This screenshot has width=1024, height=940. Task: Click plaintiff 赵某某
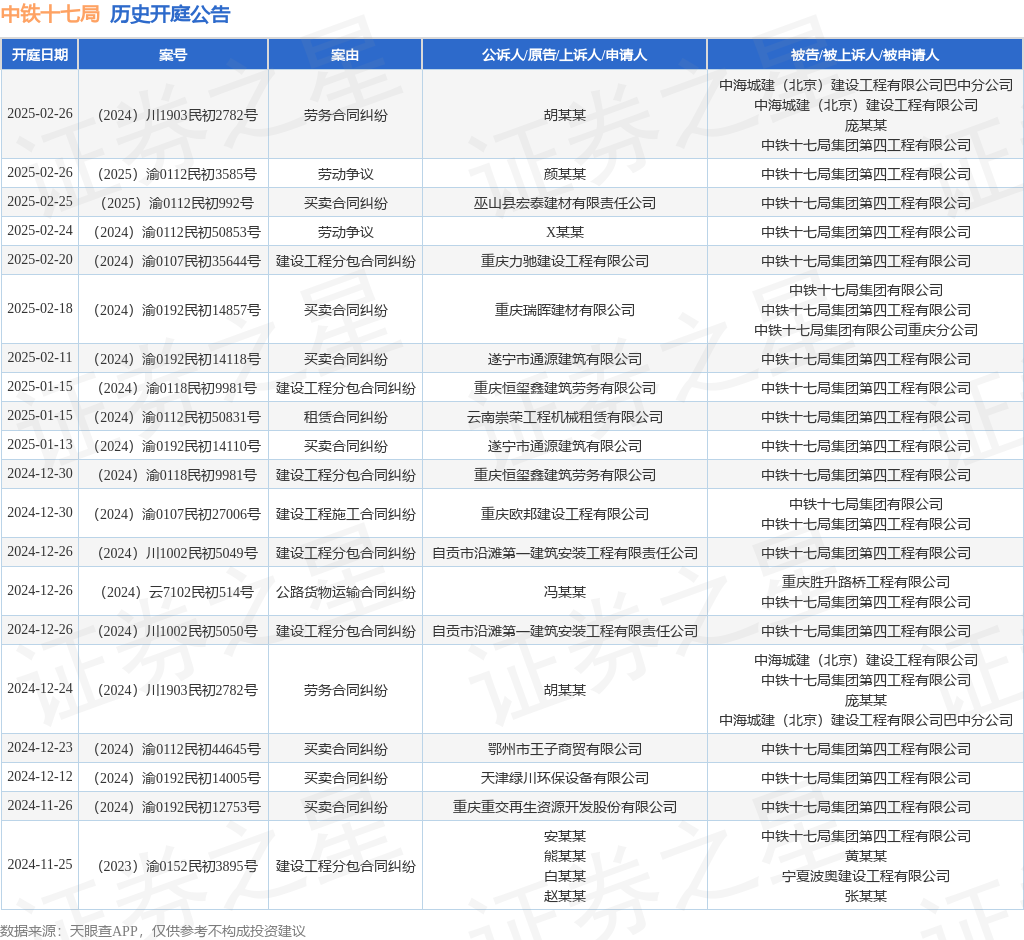(x=565, y=896)
